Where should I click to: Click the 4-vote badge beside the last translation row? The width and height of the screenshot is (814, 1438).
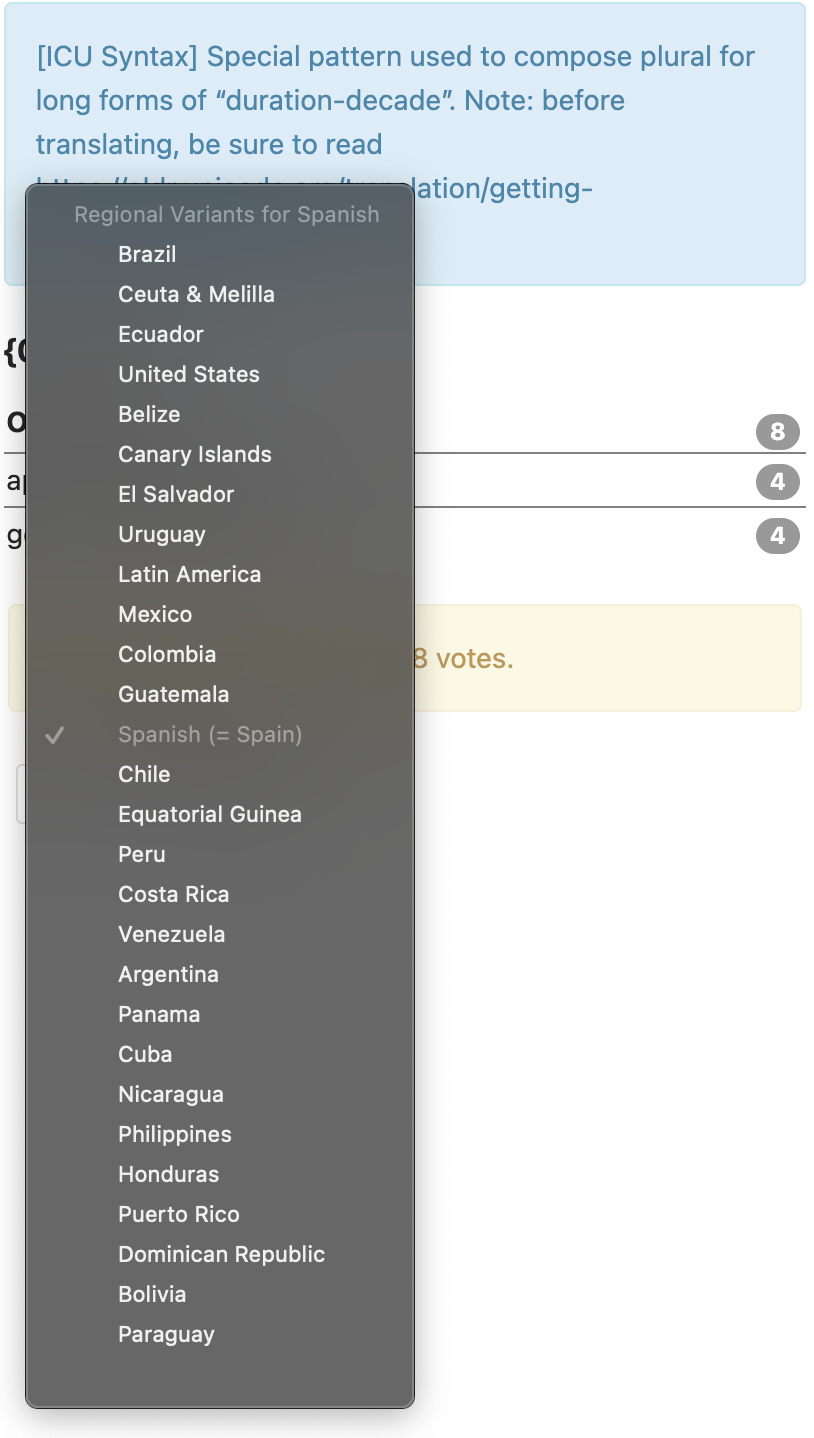(778, 536)
